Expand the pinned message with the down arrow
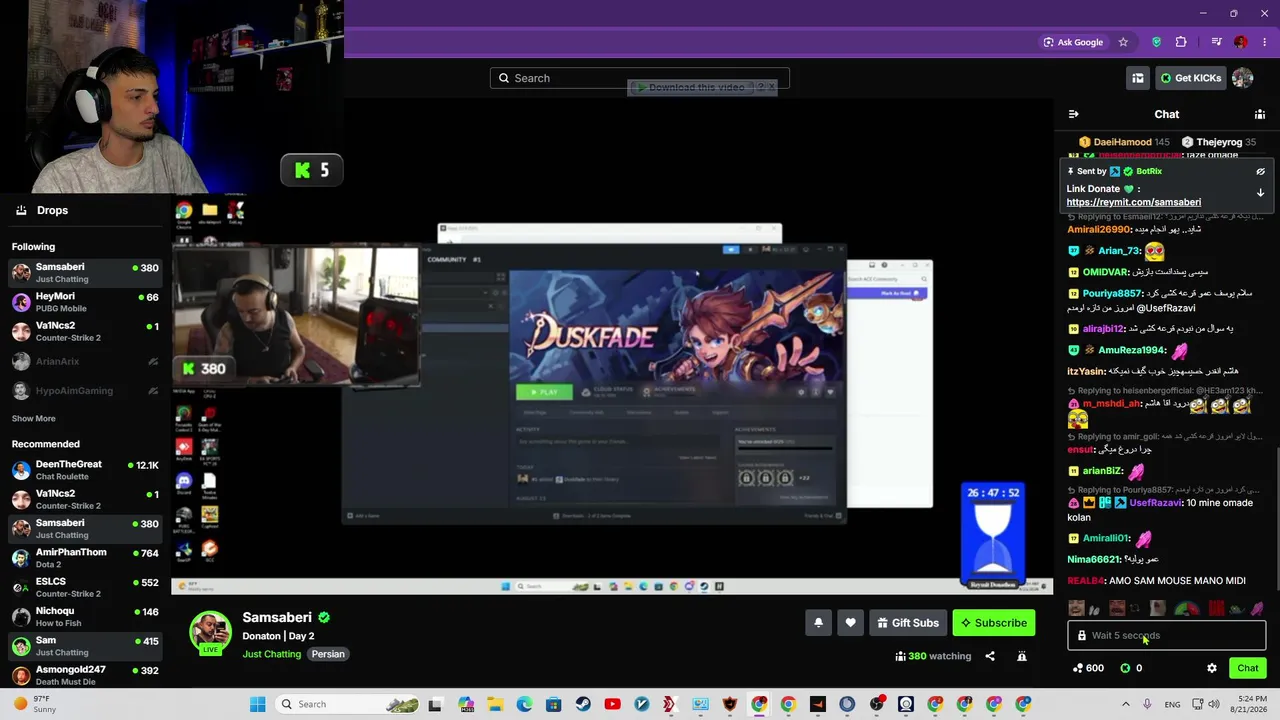The width and height of the screenshot is (1280, 720). pyautogui.click(x=1260, y=192)
